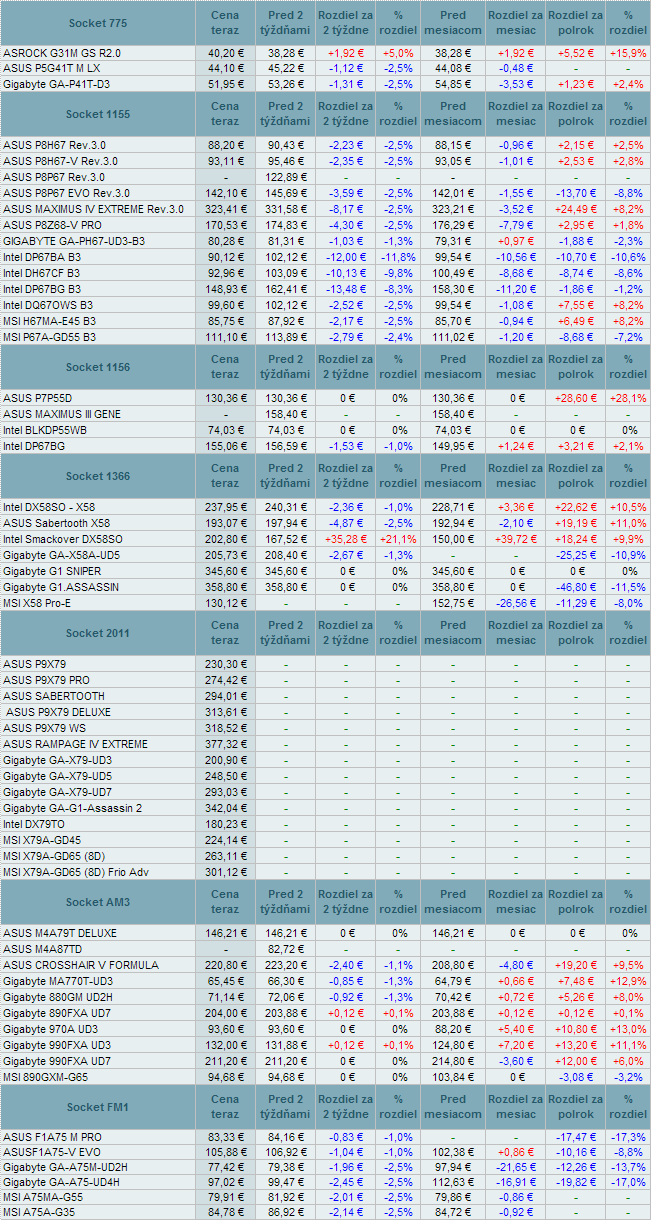Click the GIGABYTE GA-PH67-UD3-B3 product name

[74, 241]
